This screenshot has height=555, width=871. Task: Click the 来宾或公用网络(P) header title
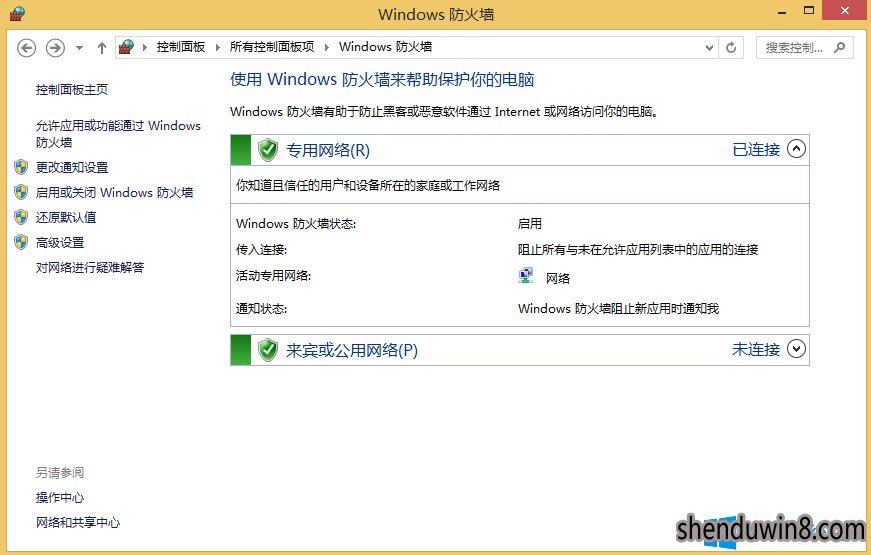352,350
